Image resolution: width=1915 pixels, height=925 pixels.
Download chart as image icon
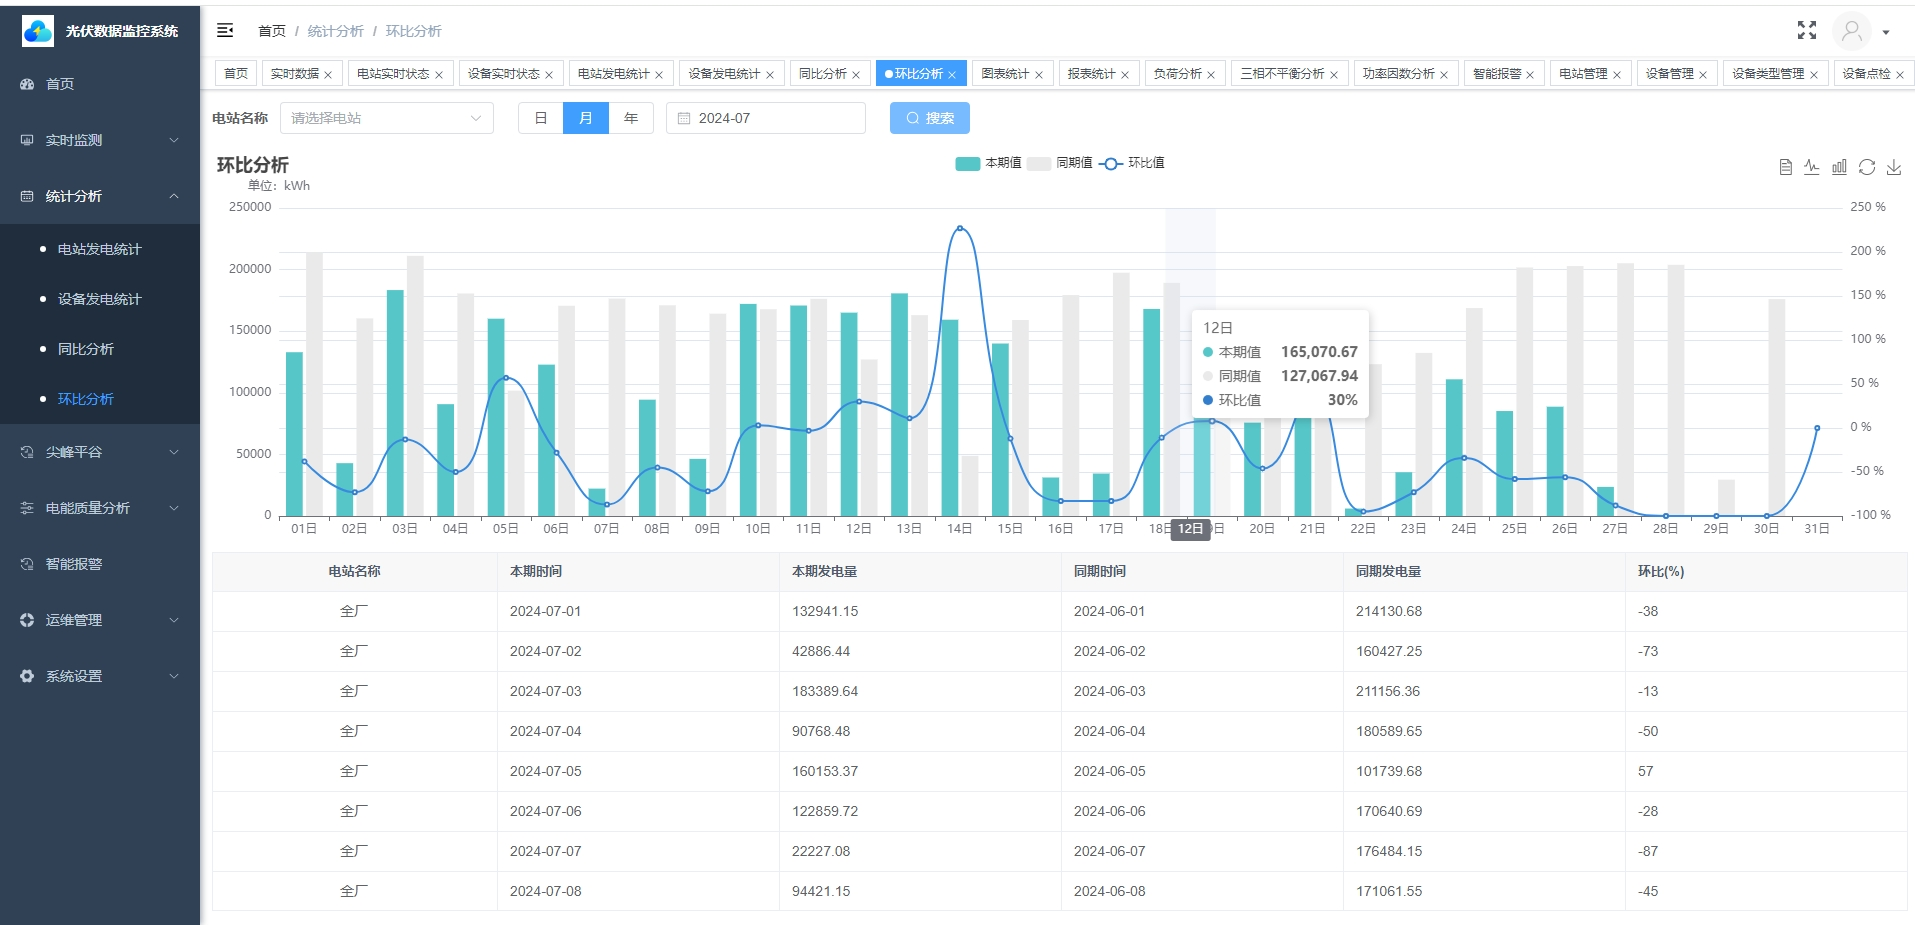[x=1893, y=167]
